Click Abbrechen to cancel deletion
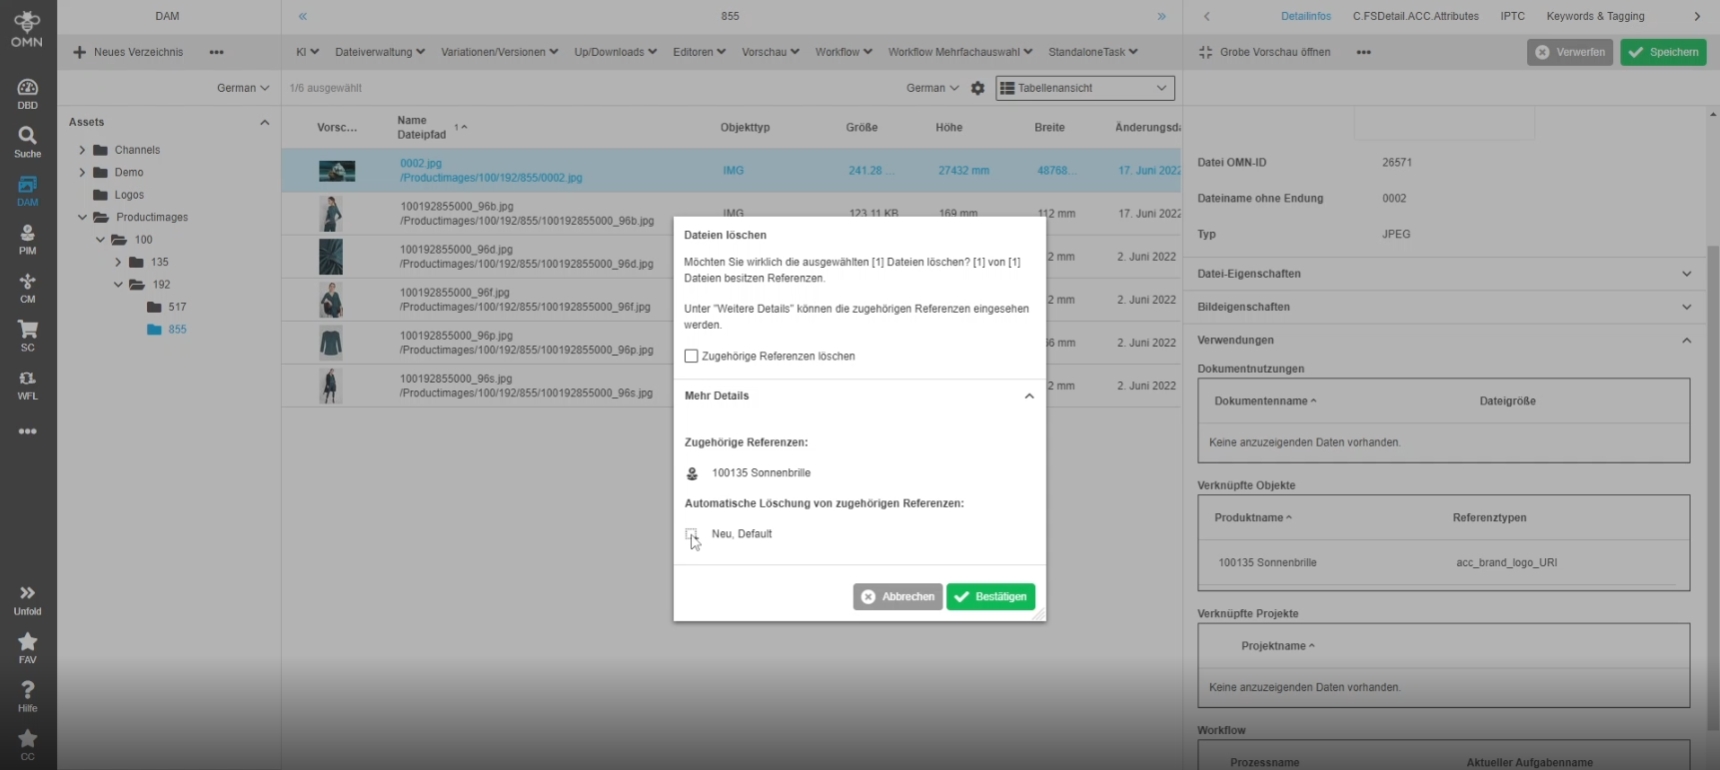 tap(898, 597)
